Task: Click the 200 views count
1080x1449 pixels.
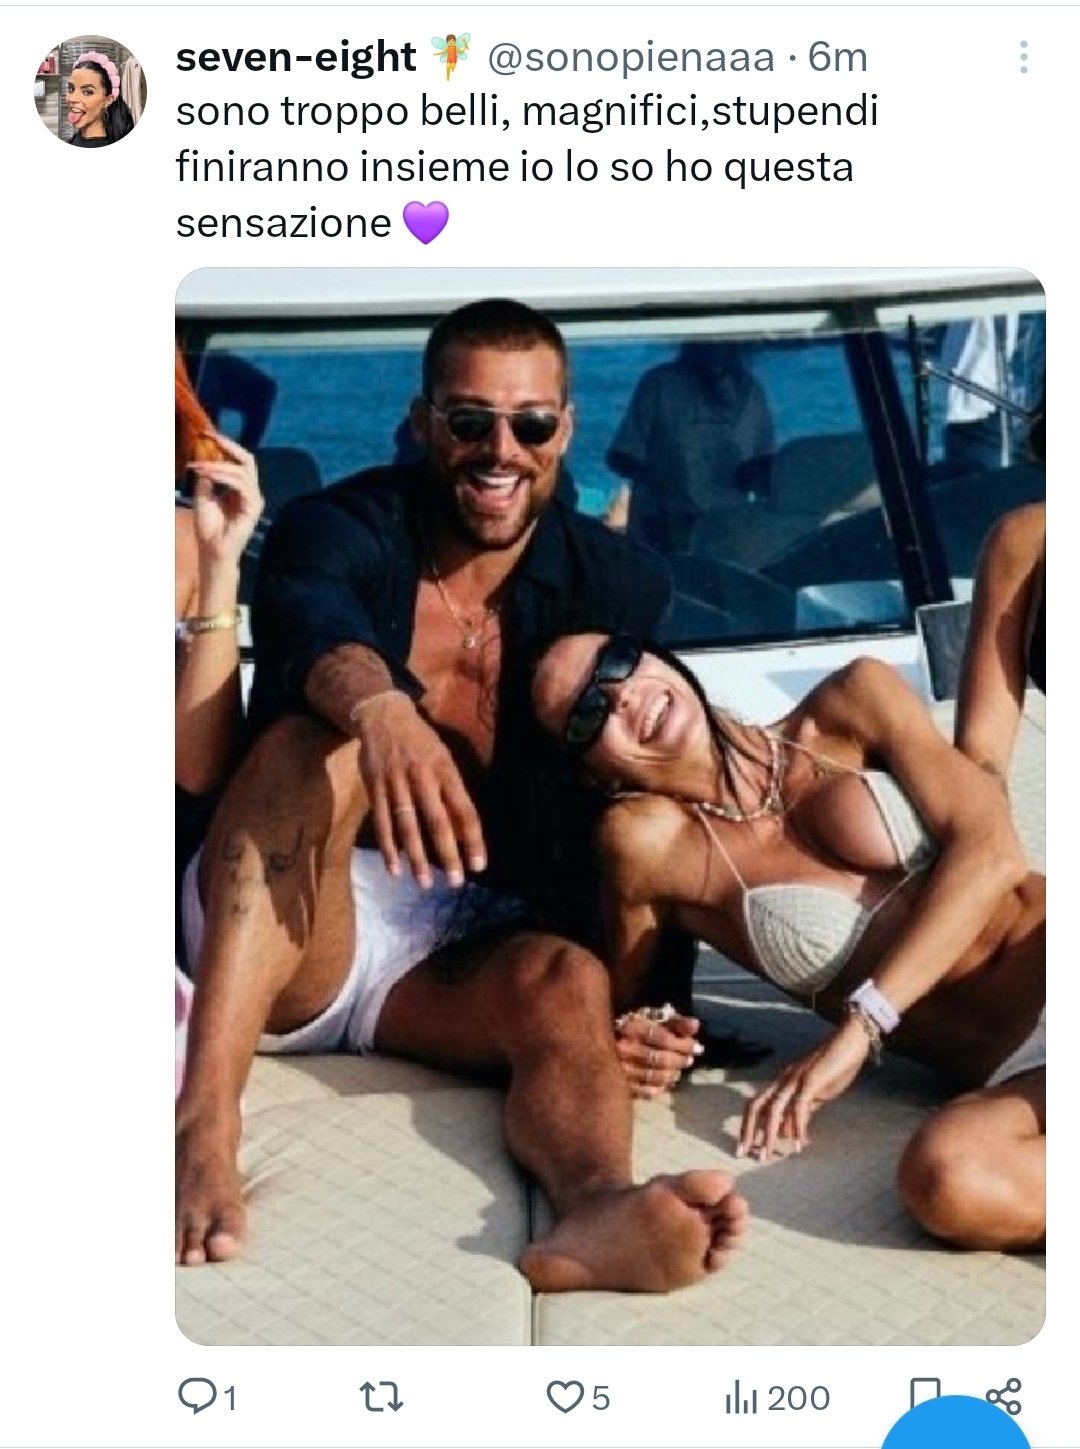Action: (799, 1397)
